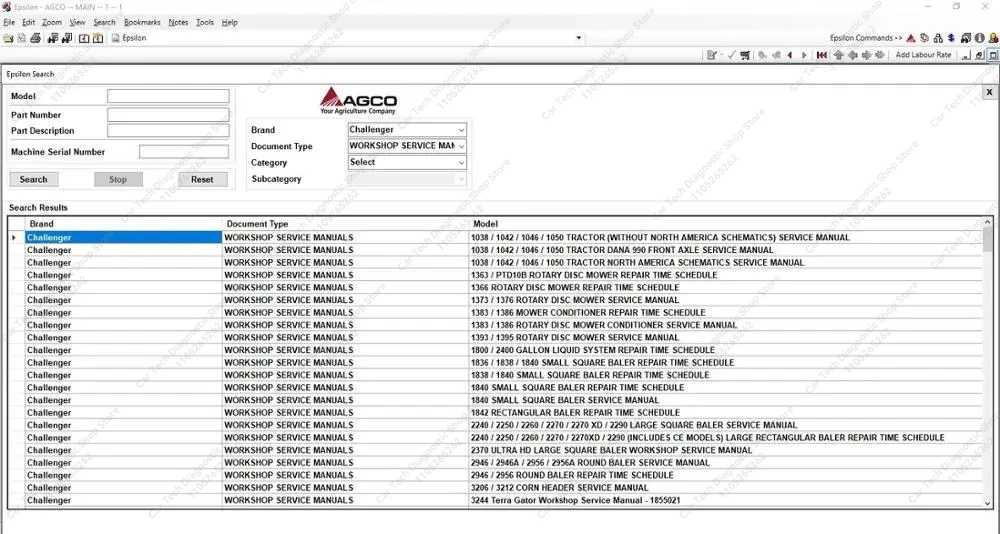Open the Help menu
Screen dimensions: 1000x534
click(230, 22)
